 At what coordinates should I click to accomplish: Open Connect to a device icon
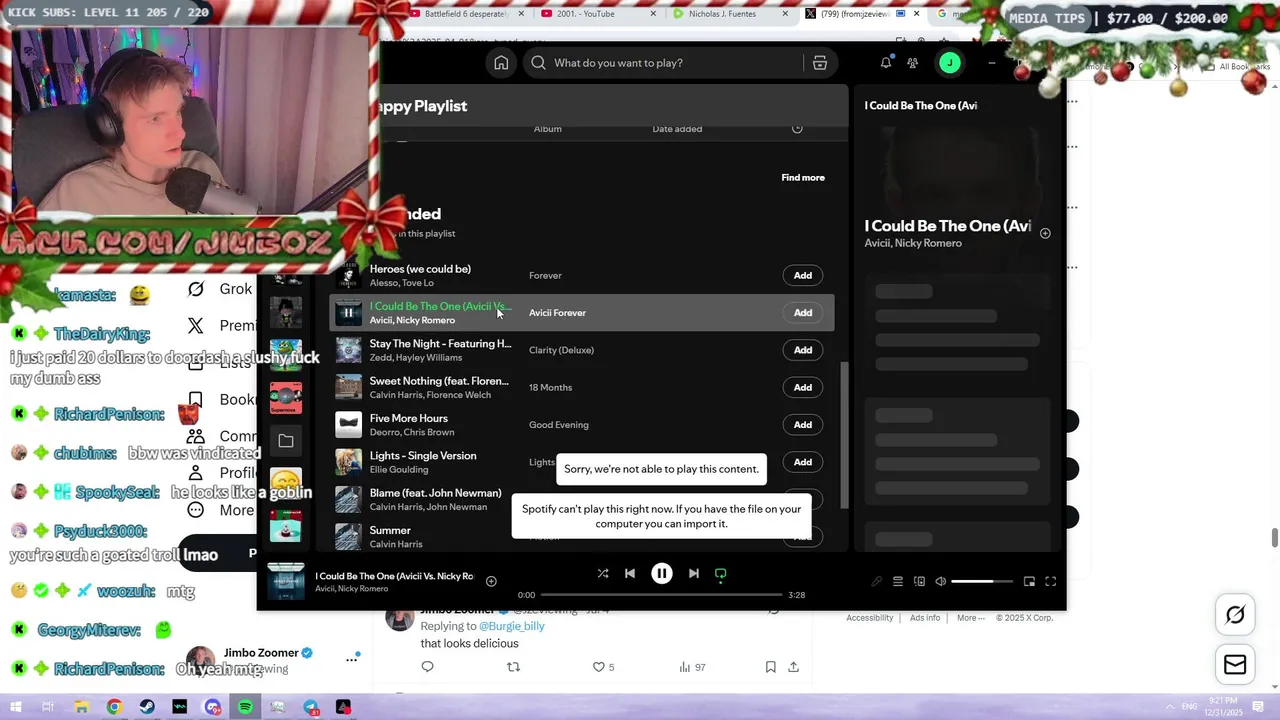(919, 581)
